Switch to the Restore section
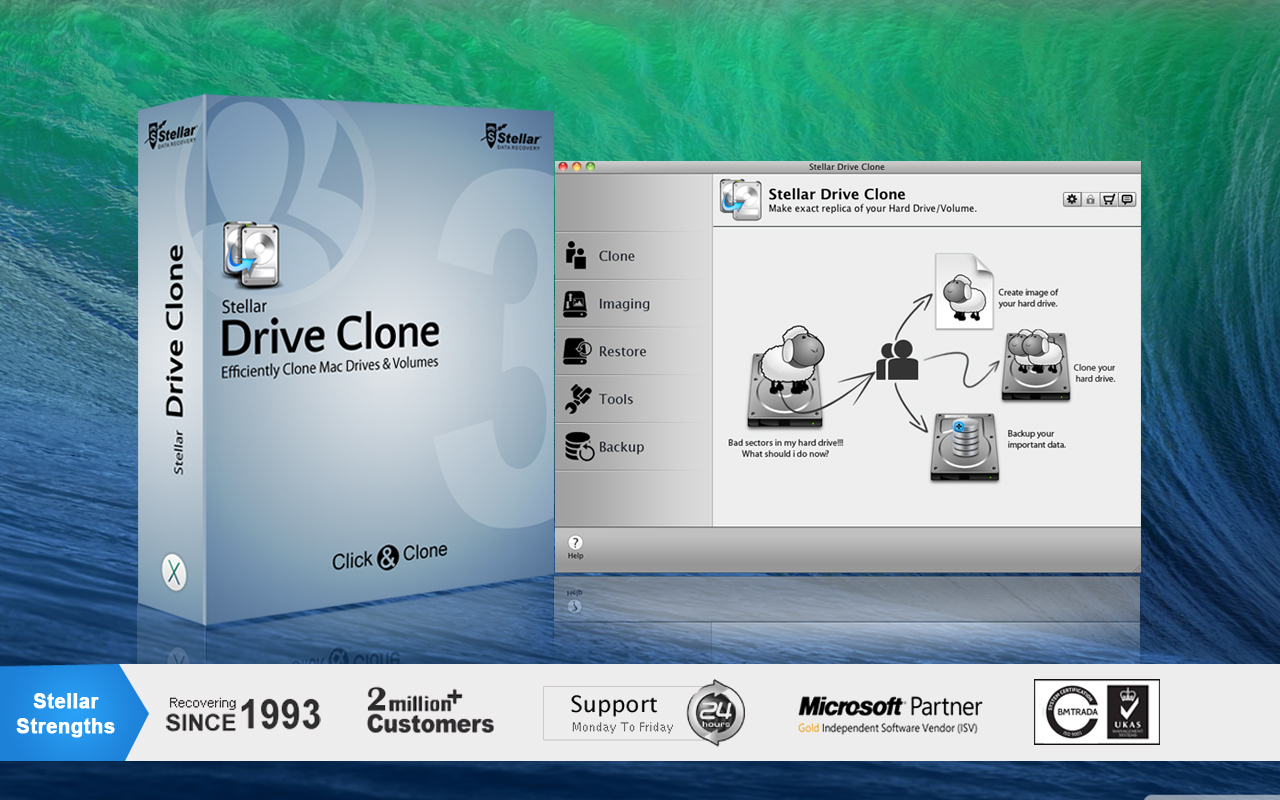 pyautogui.click(x=633, y=351)
